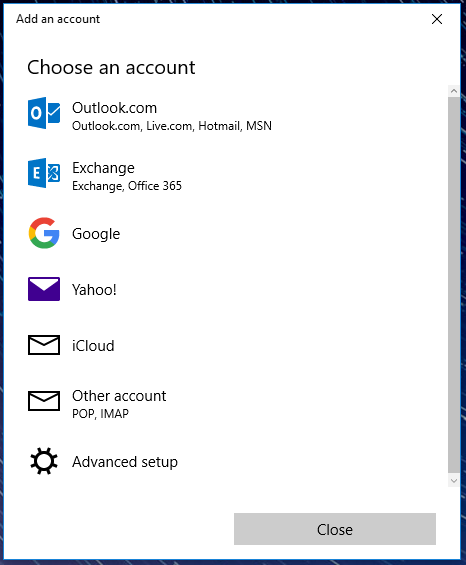466x565 pixels.
Task: Choose the Exchange account title
Action: coord(103,168)
